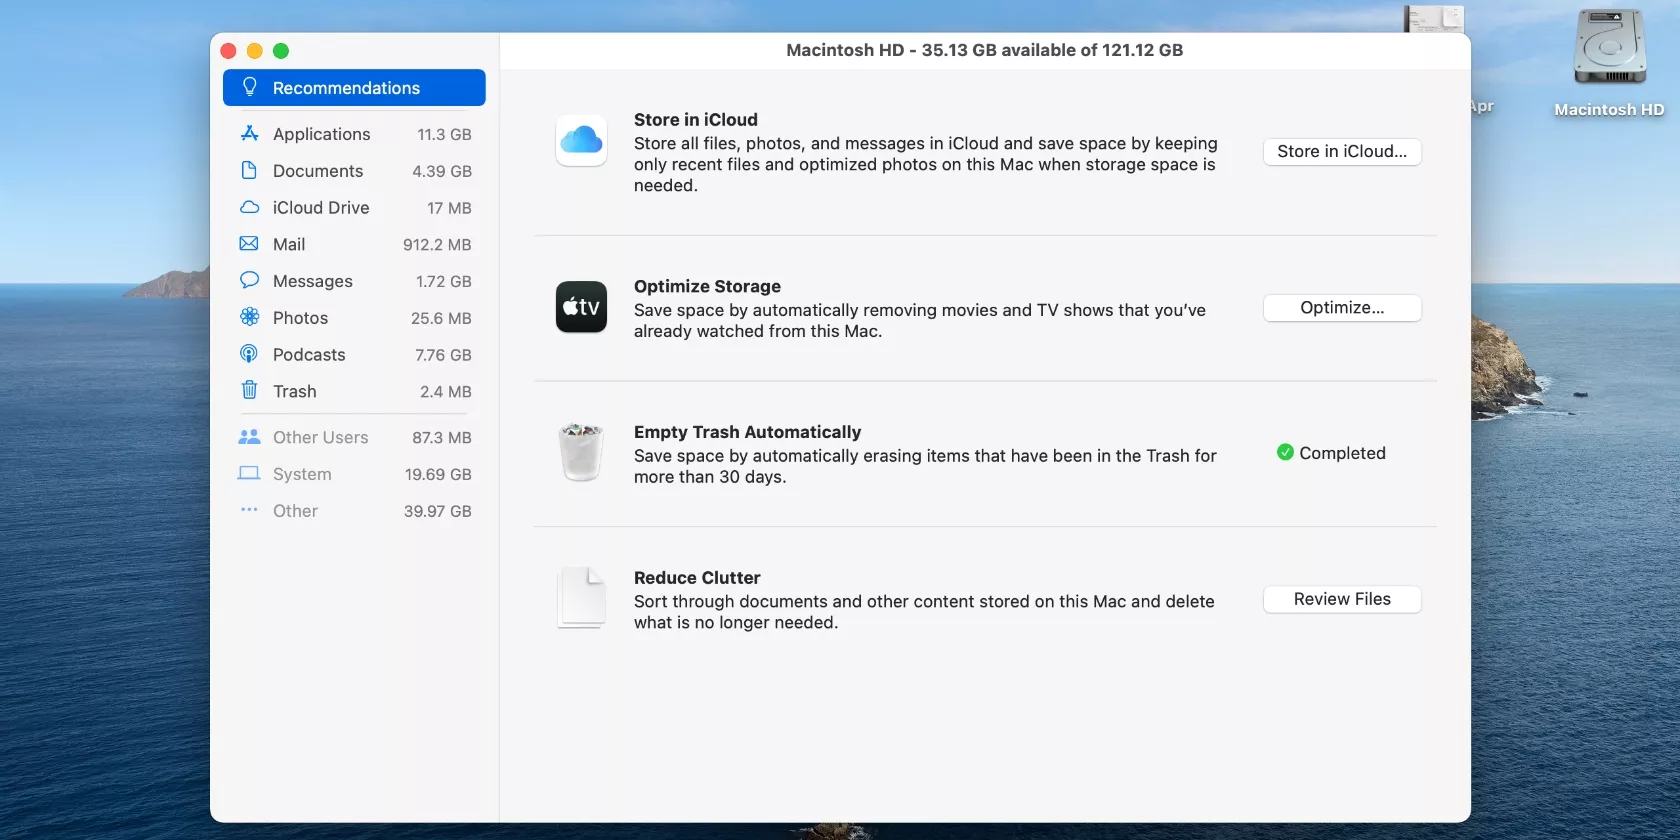Open the Documents category
1680x840 pixels.
click(317, 171)
